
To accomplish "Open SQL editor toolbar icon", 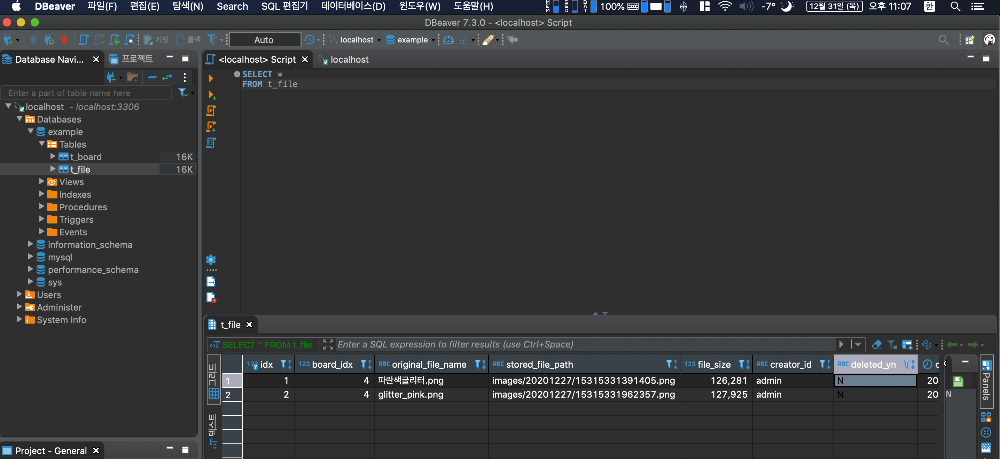I will point(84,40).
